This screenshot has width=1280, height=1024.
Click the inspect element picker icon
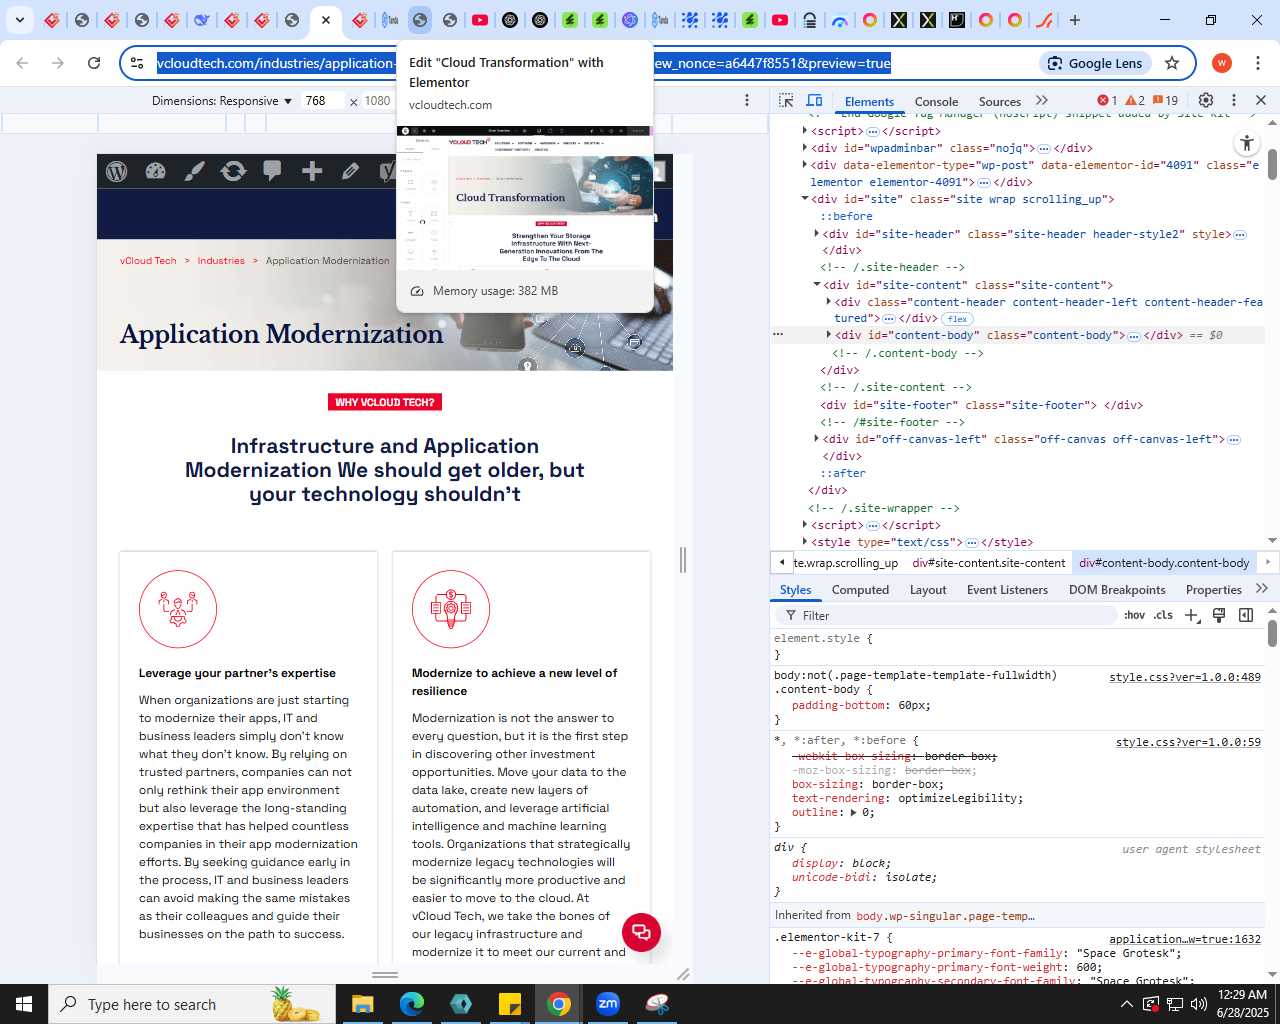786,100
